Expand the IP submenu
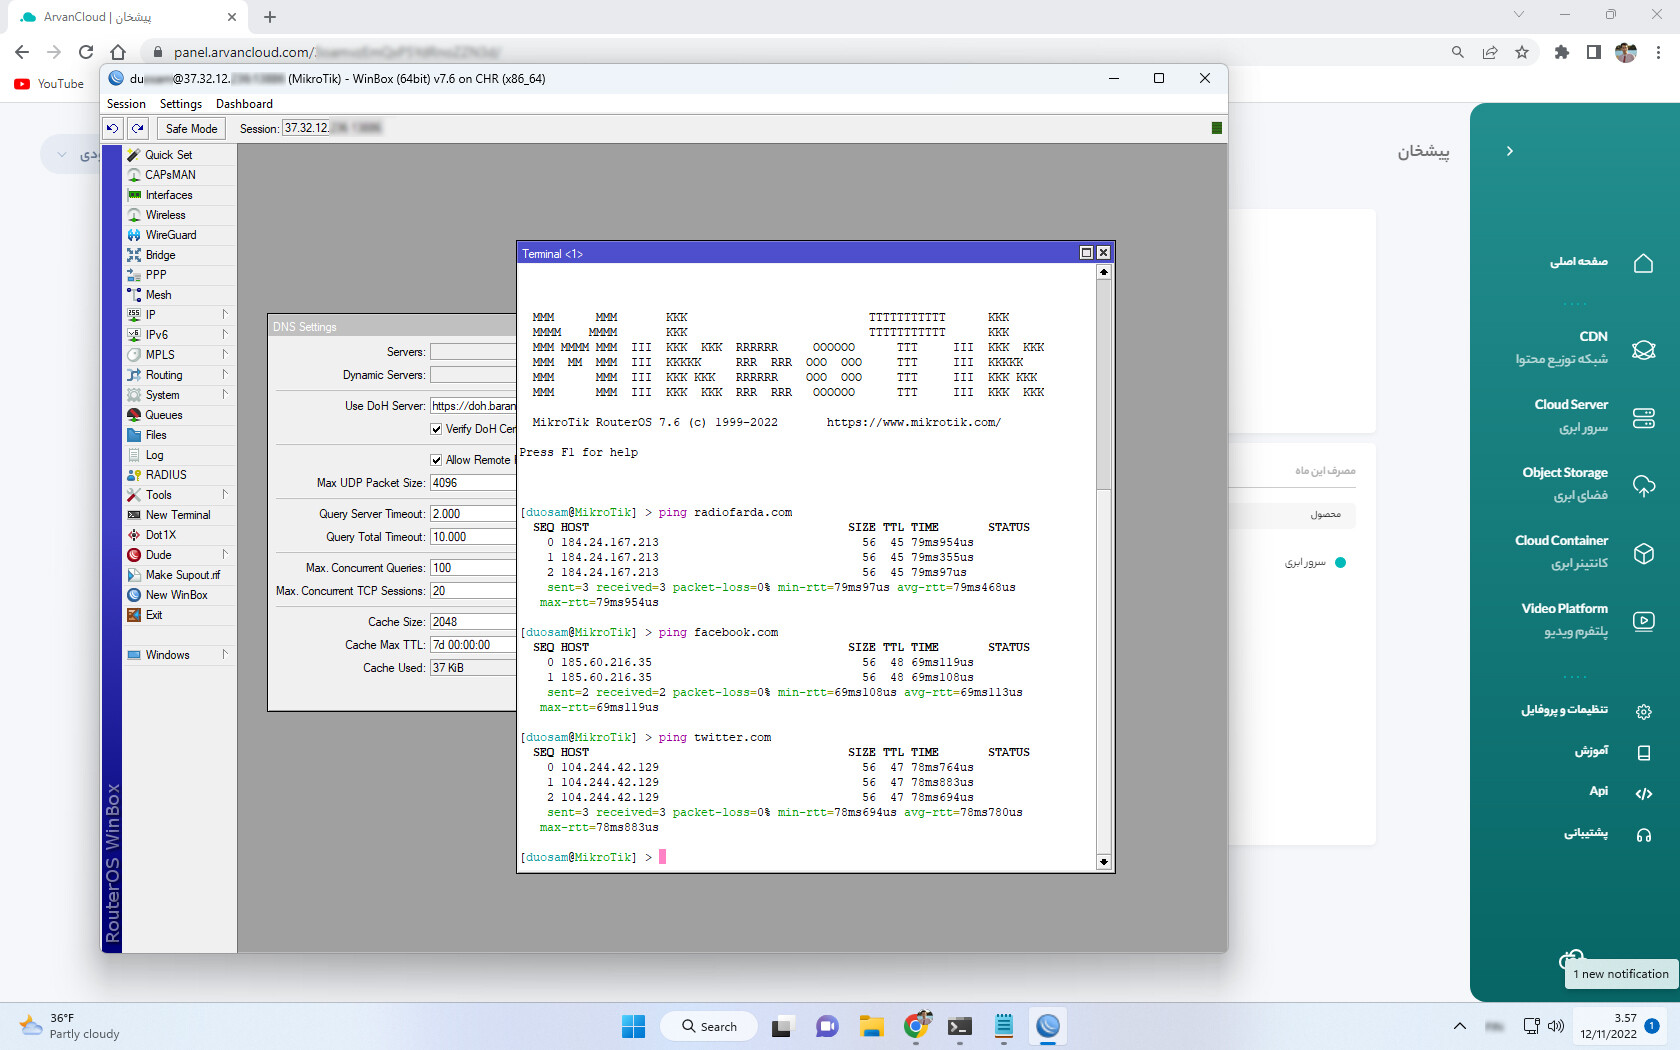Screen dimensions: 1680x1050 pos(178,315)
